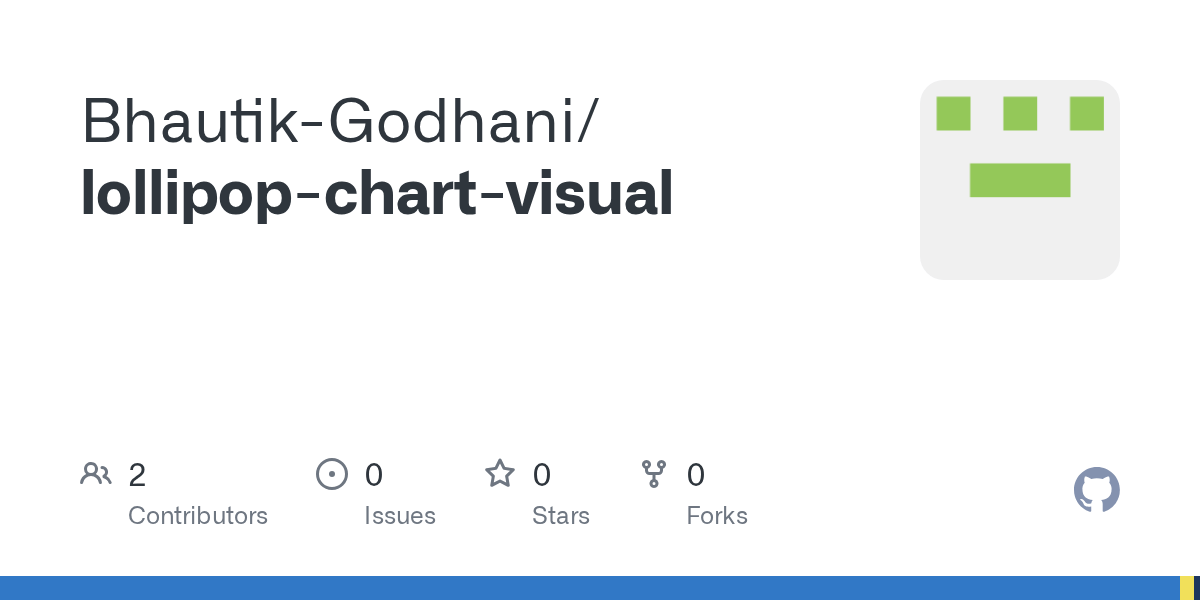Click the Stars star icon

coord(500,474)
